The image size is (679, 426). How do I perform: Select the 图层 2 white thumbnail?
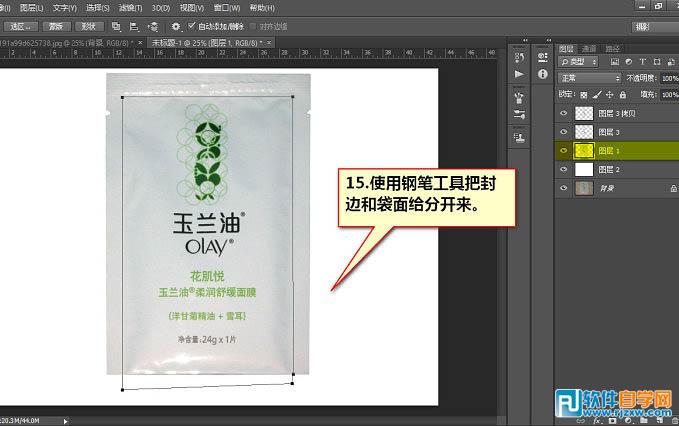(584, 169)
